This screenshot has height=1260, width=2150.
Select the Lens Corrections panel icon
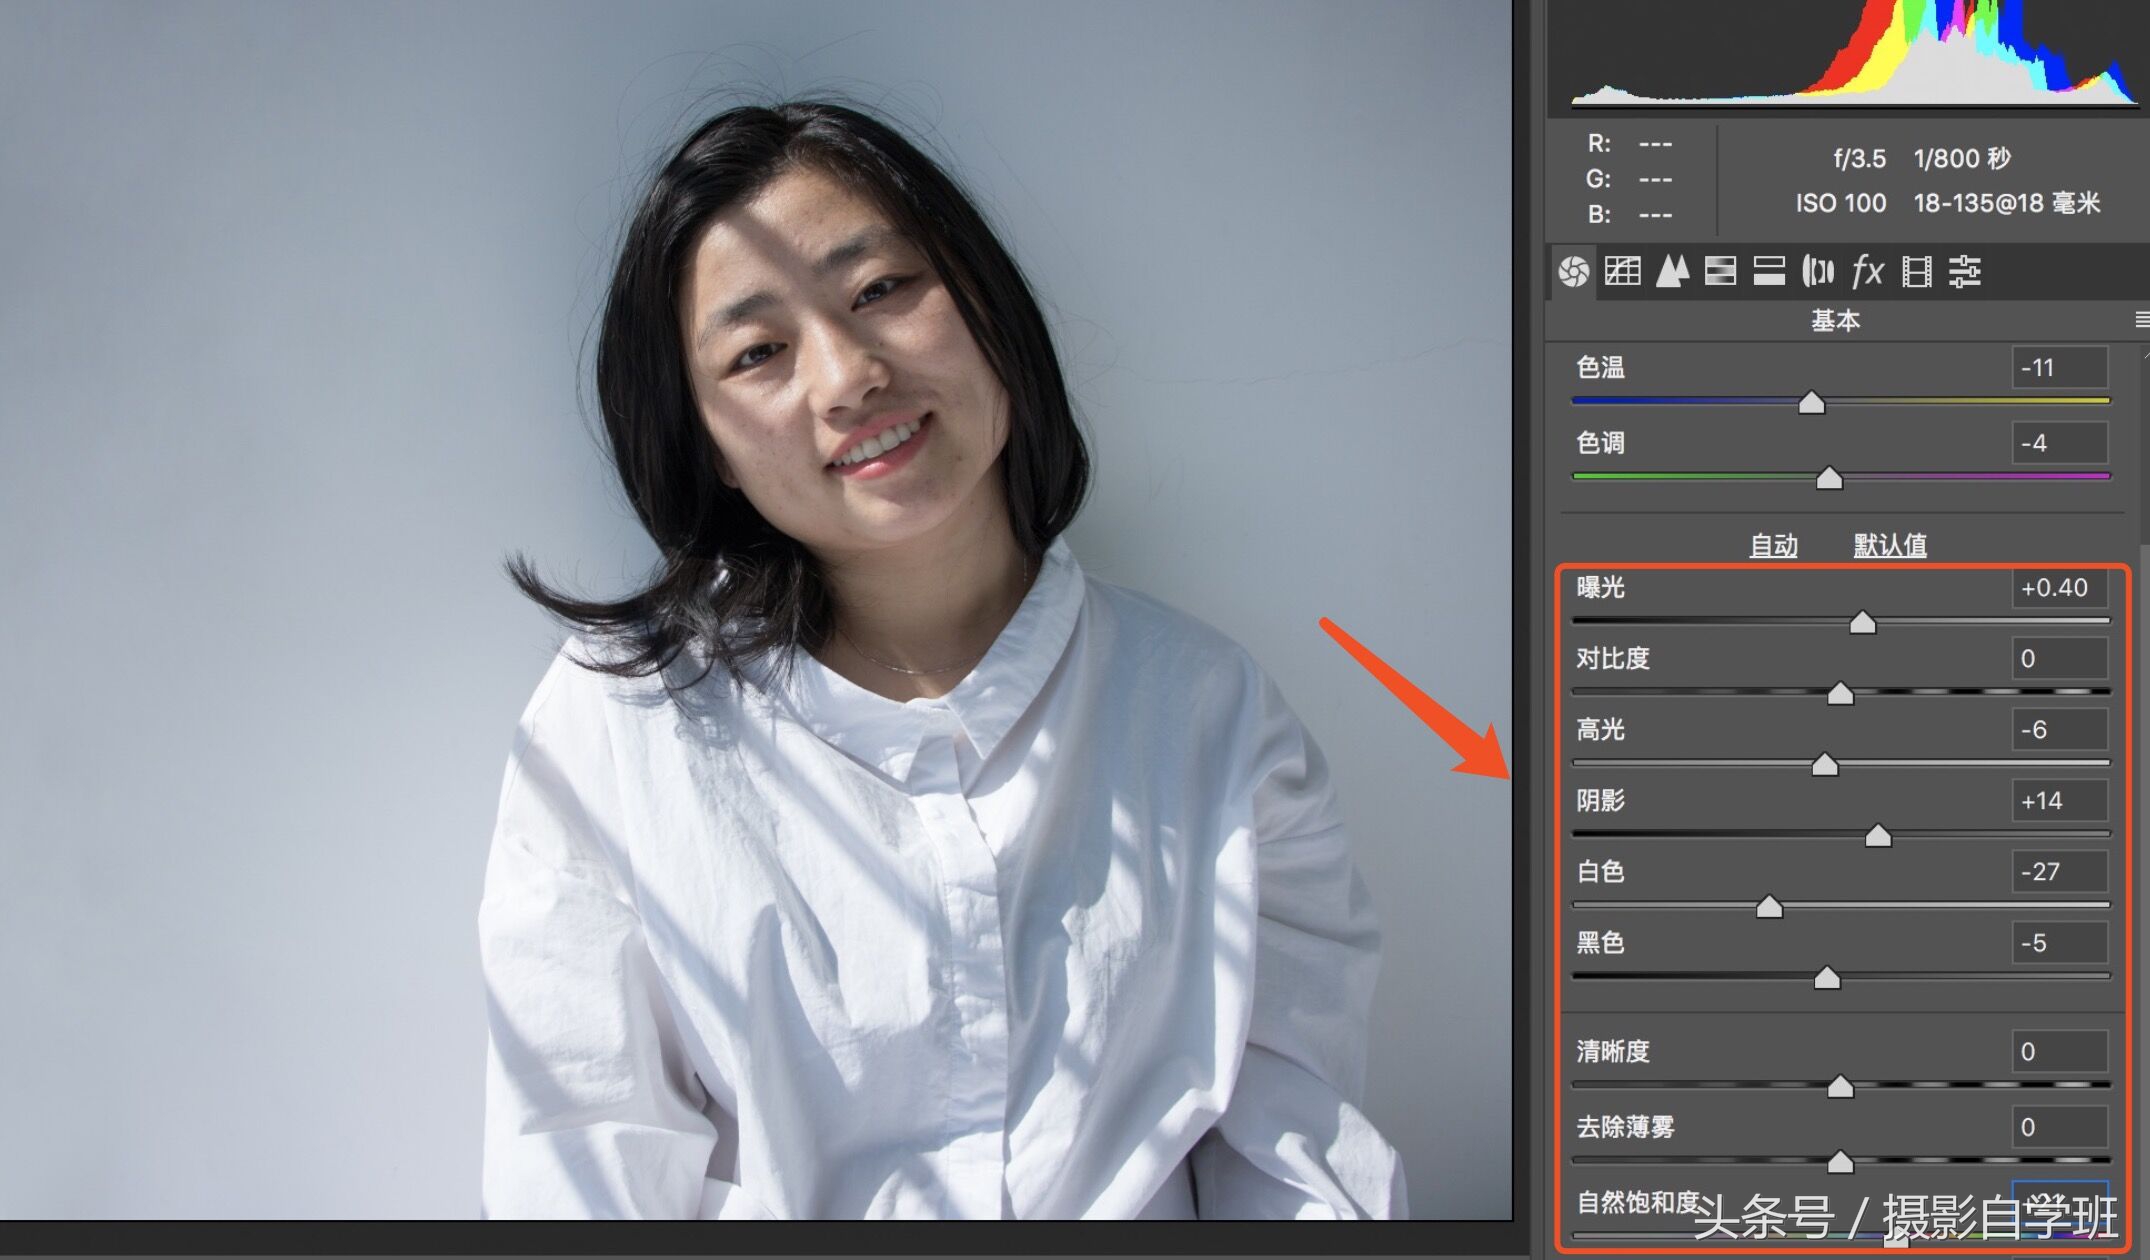pos(1817,272)
